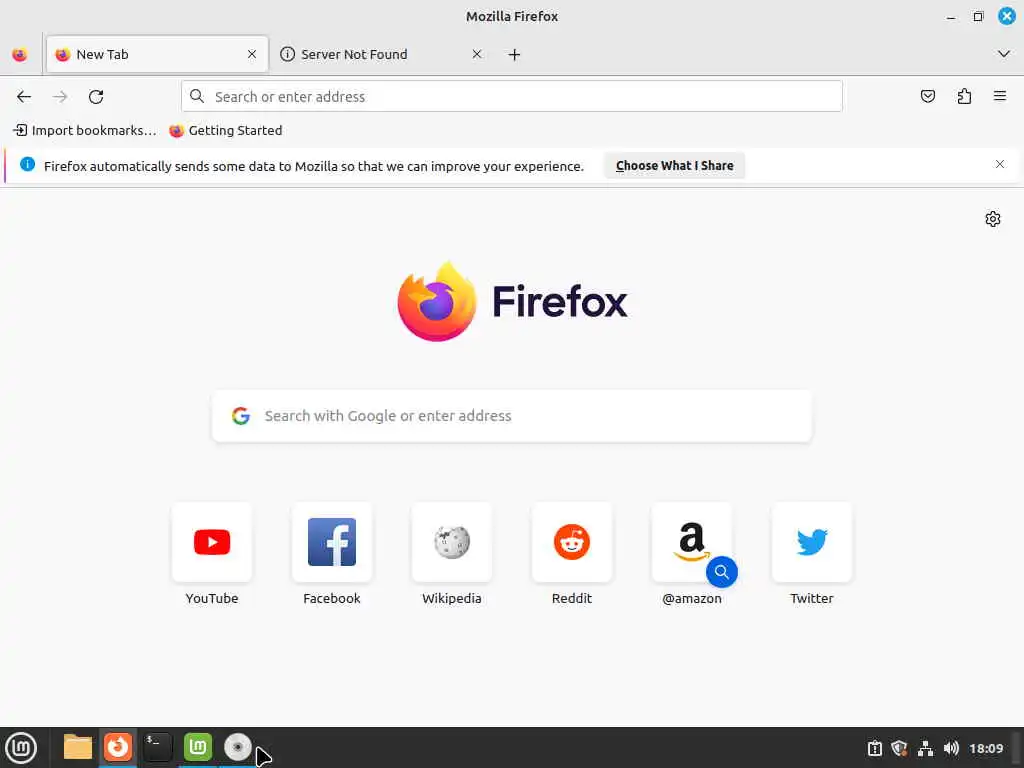Open the pinned Firefox View tab

pyautogui.click(x=20, y=55)
